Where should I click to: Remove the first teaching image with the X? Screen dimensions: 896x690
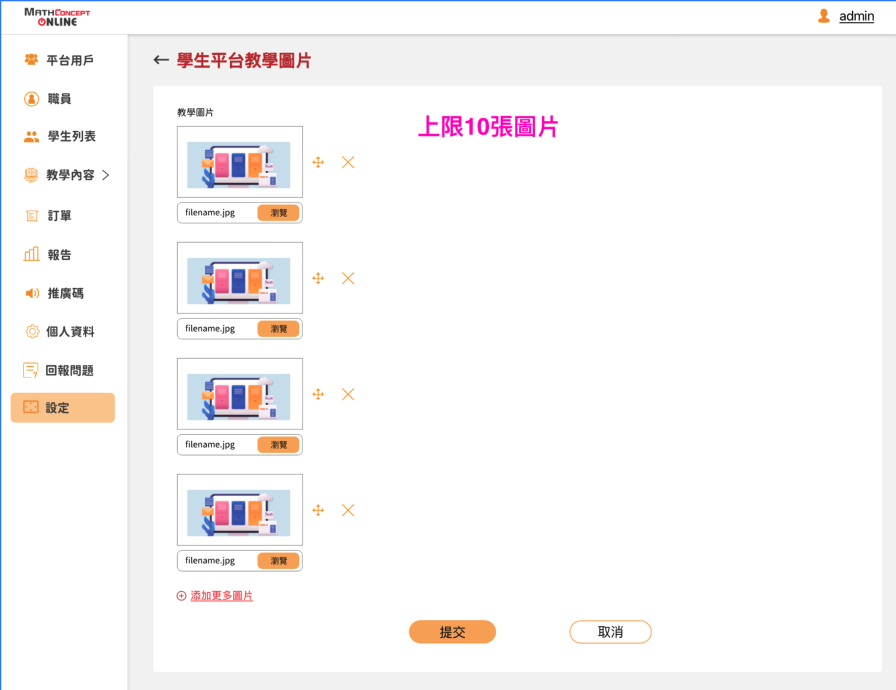tap(348, 162)
